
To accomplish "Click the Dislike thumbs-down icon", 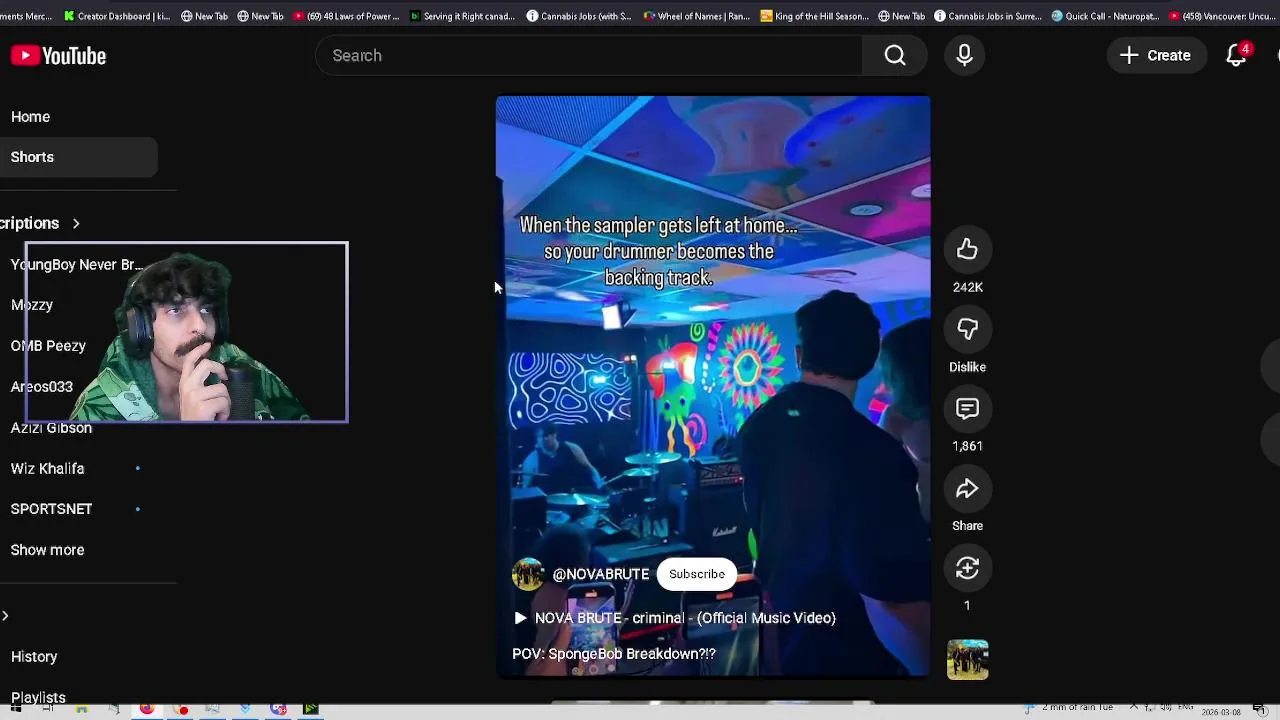I will 967,330.
